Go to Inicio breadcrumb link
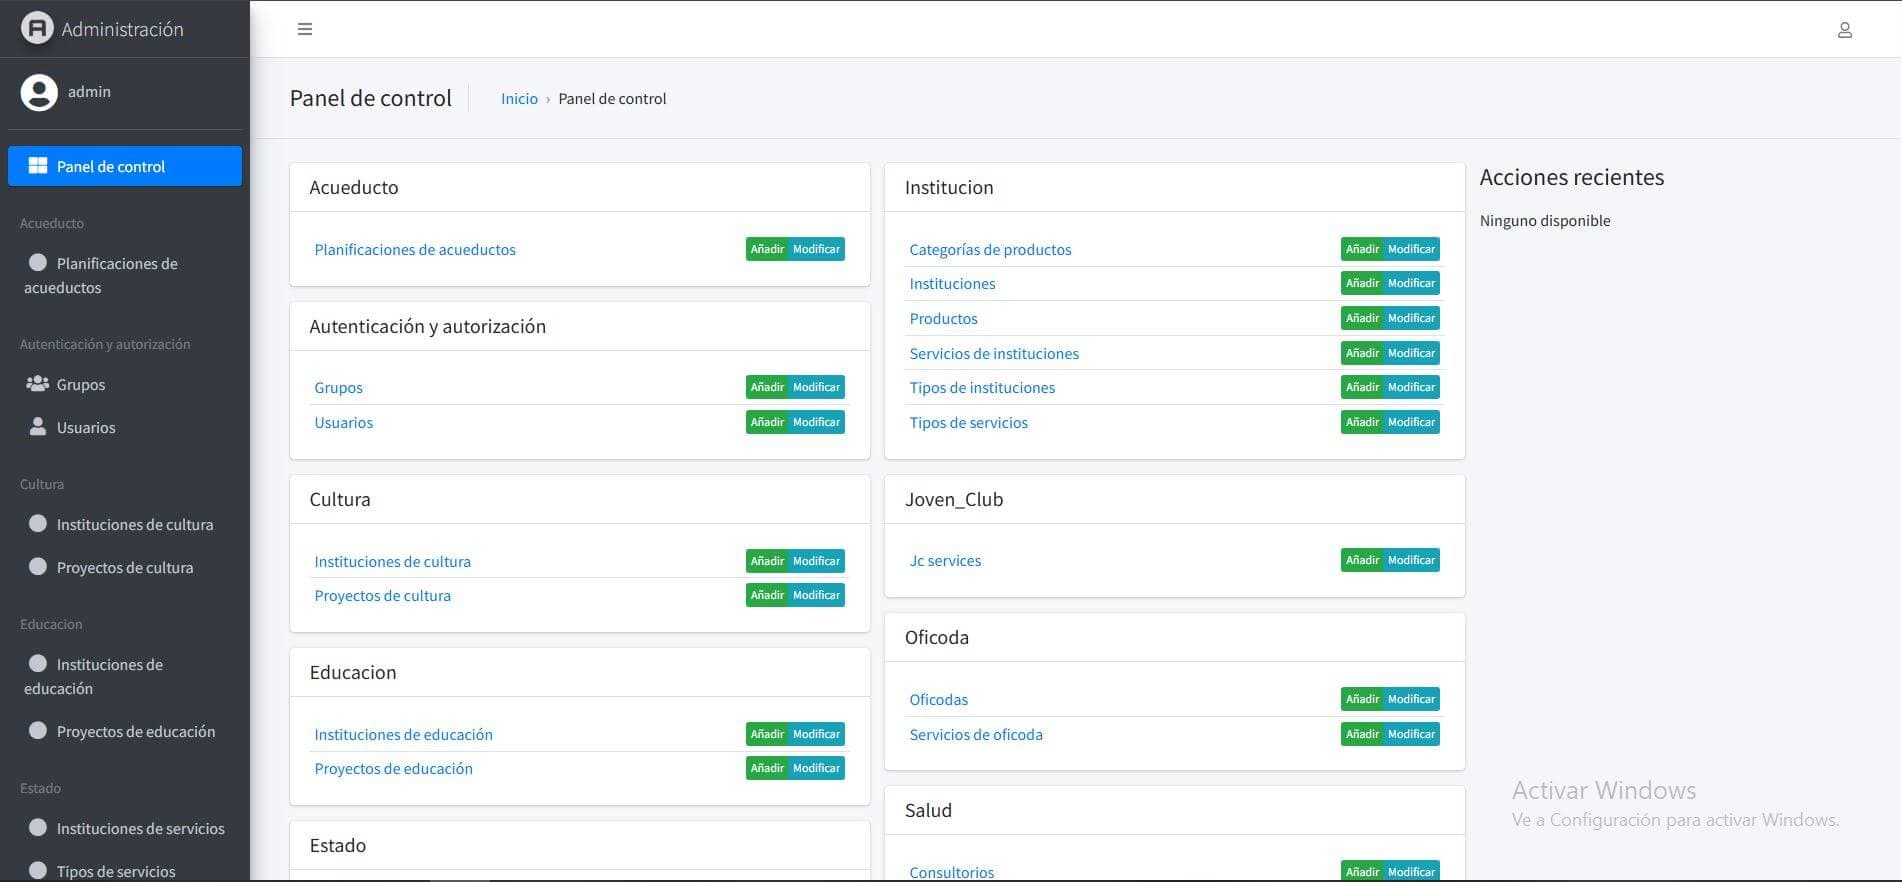 519,99
